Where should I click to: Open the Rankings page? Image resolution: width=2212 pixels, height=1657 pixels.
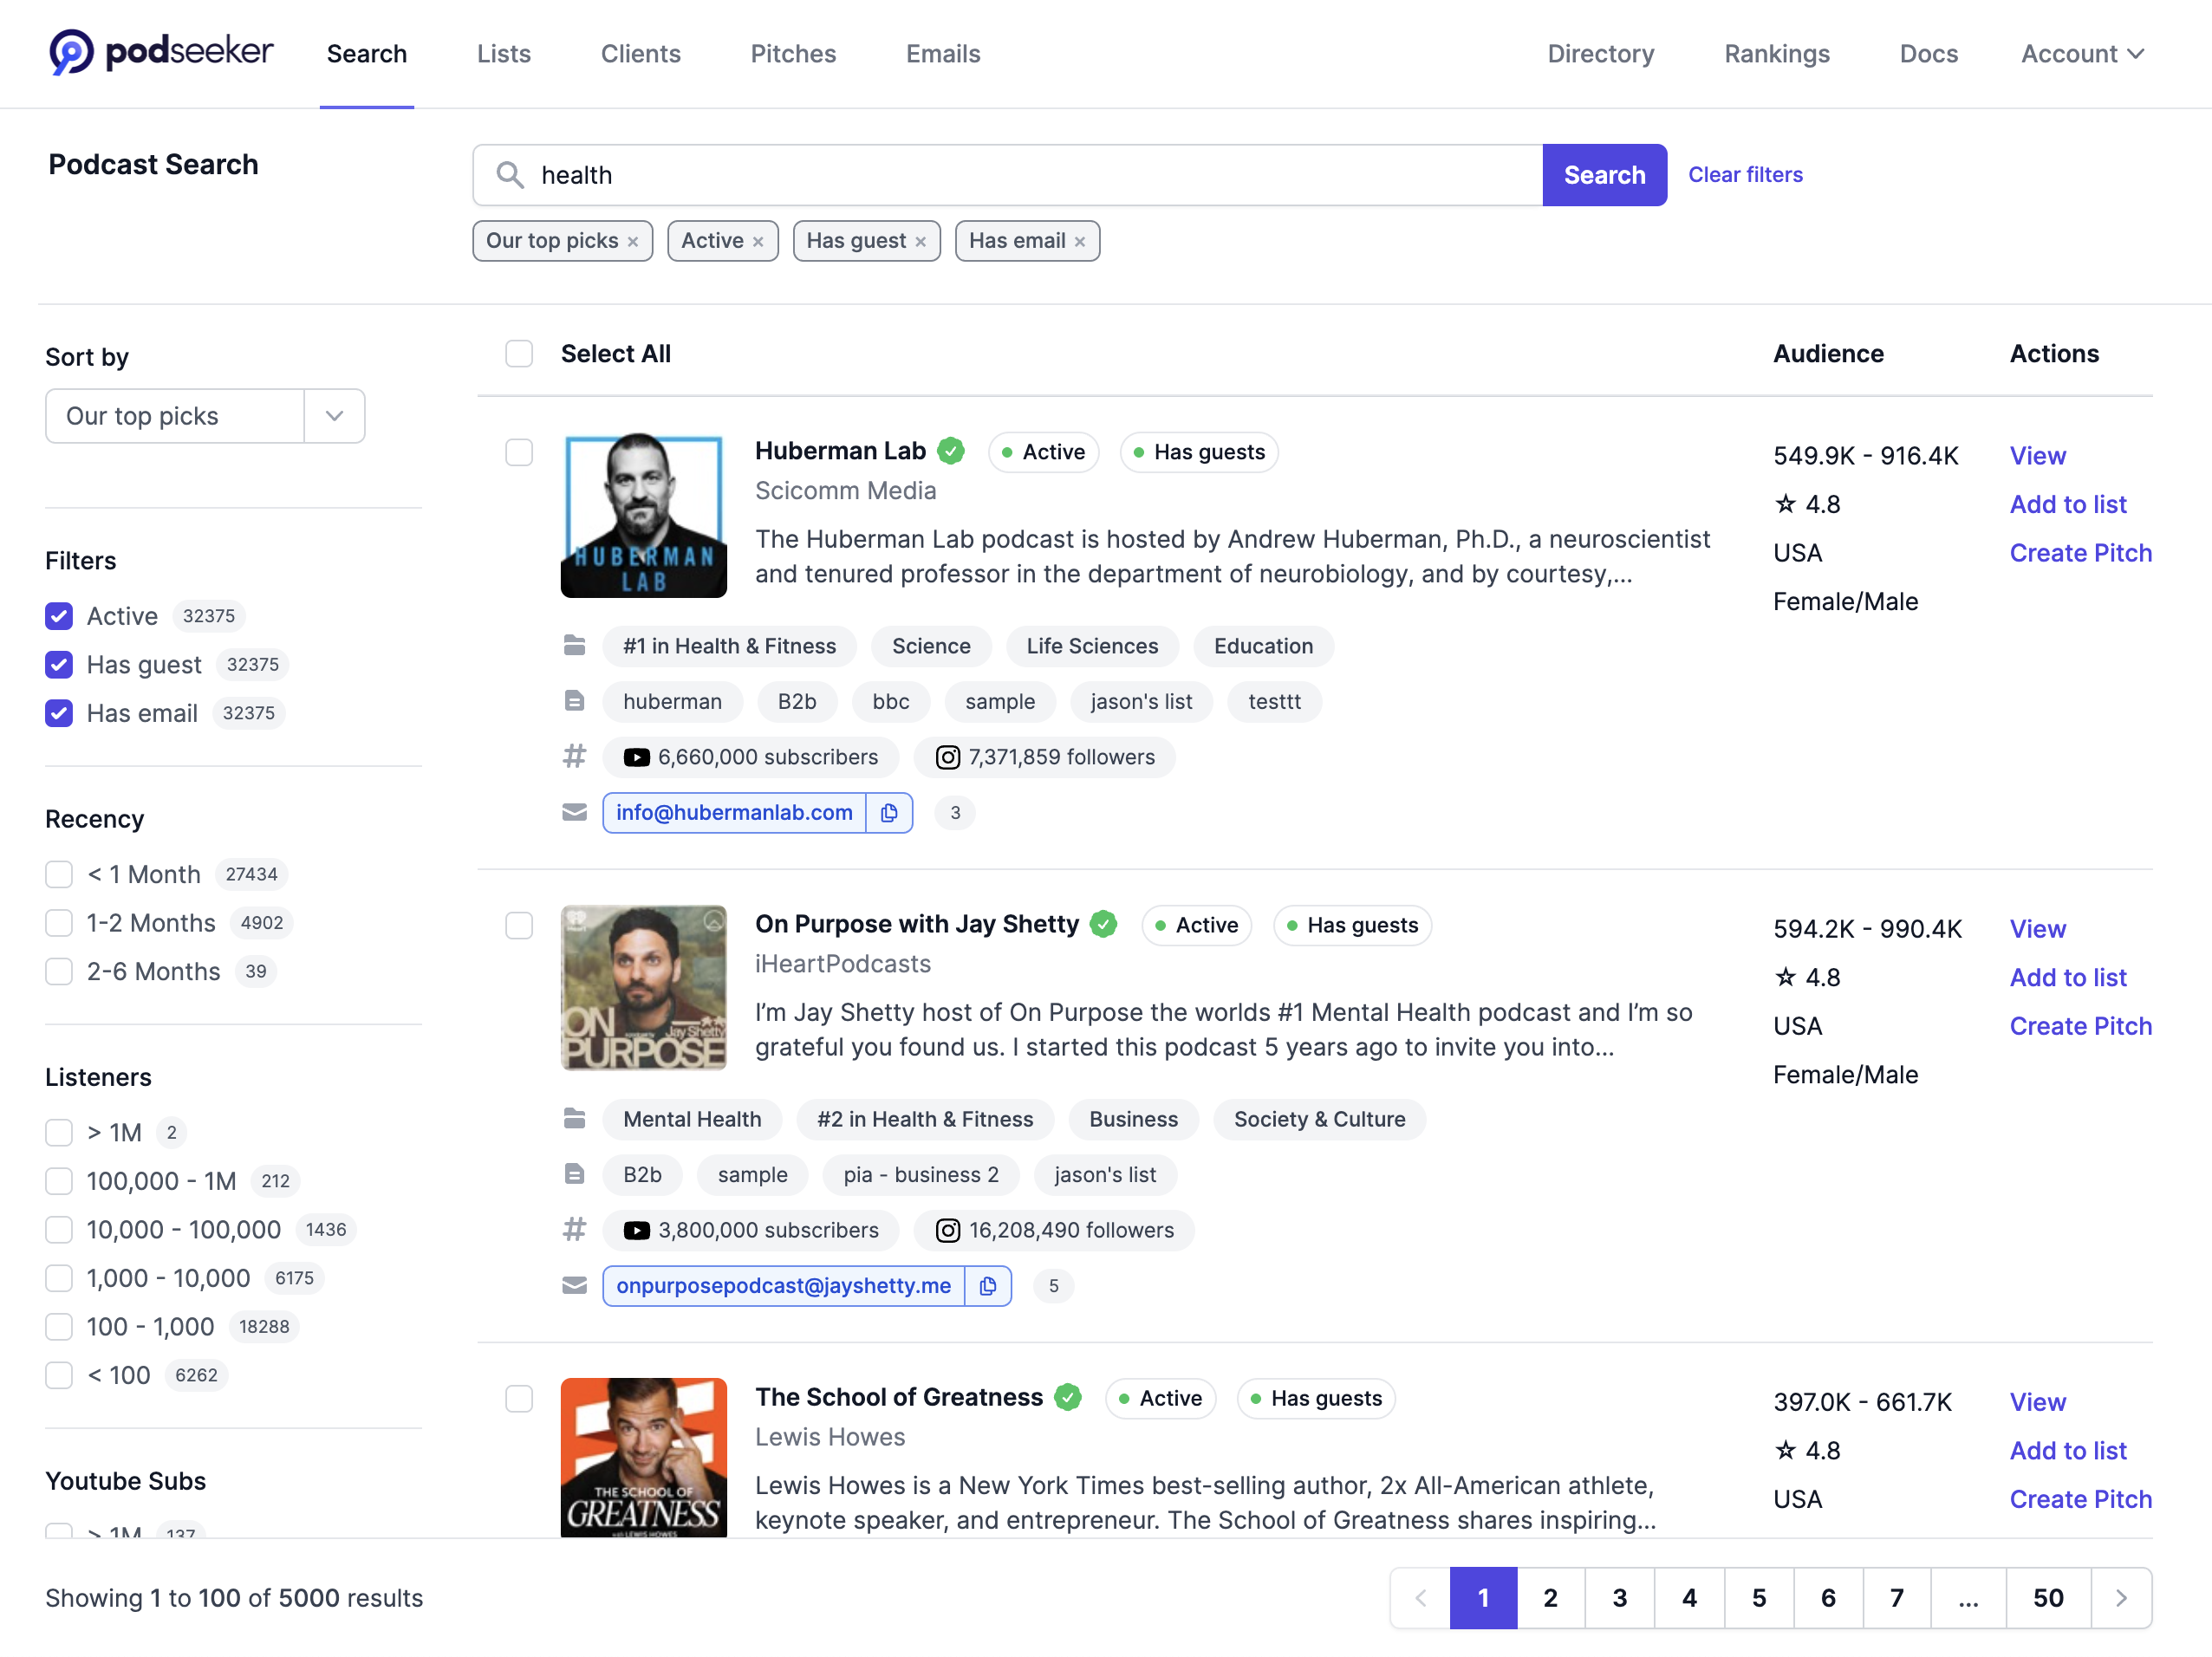pyautogui.click(x=1777, y=53)
